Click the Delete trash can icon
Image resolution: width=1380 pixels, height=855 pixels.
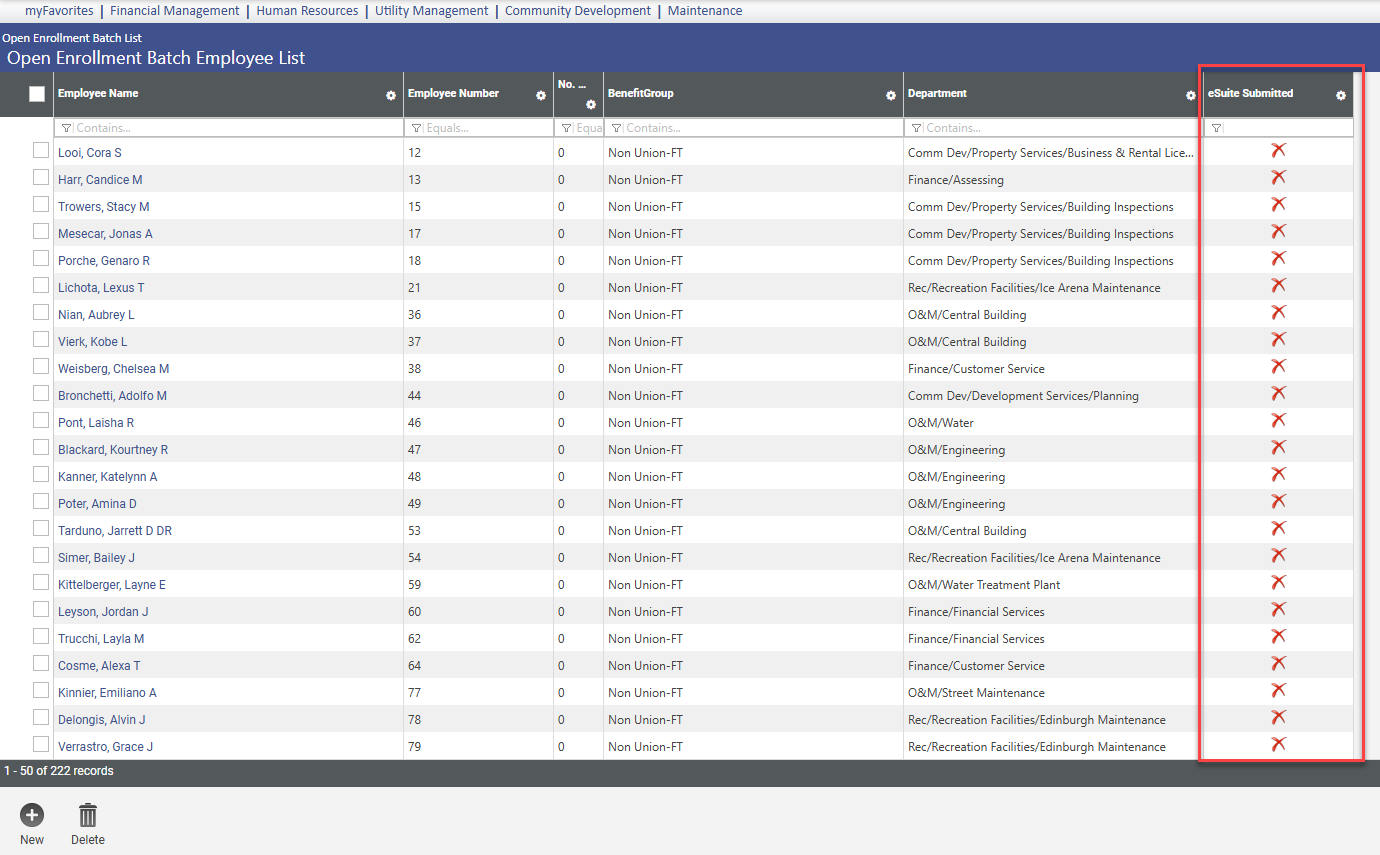[88, 815]
